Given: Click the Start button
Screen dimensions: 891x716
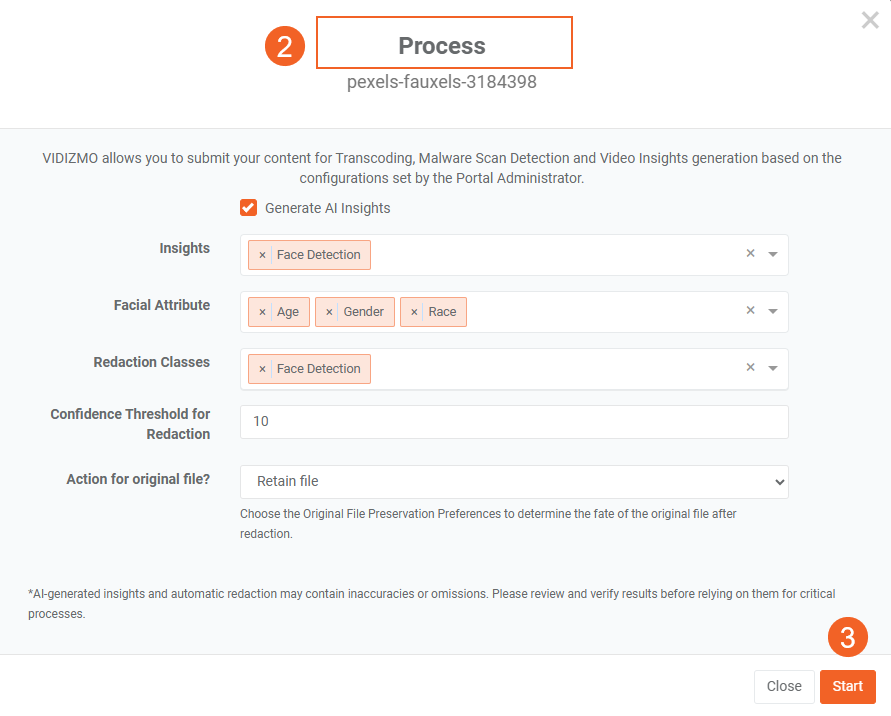Looking at the screenshot, I should pos(847,686).
